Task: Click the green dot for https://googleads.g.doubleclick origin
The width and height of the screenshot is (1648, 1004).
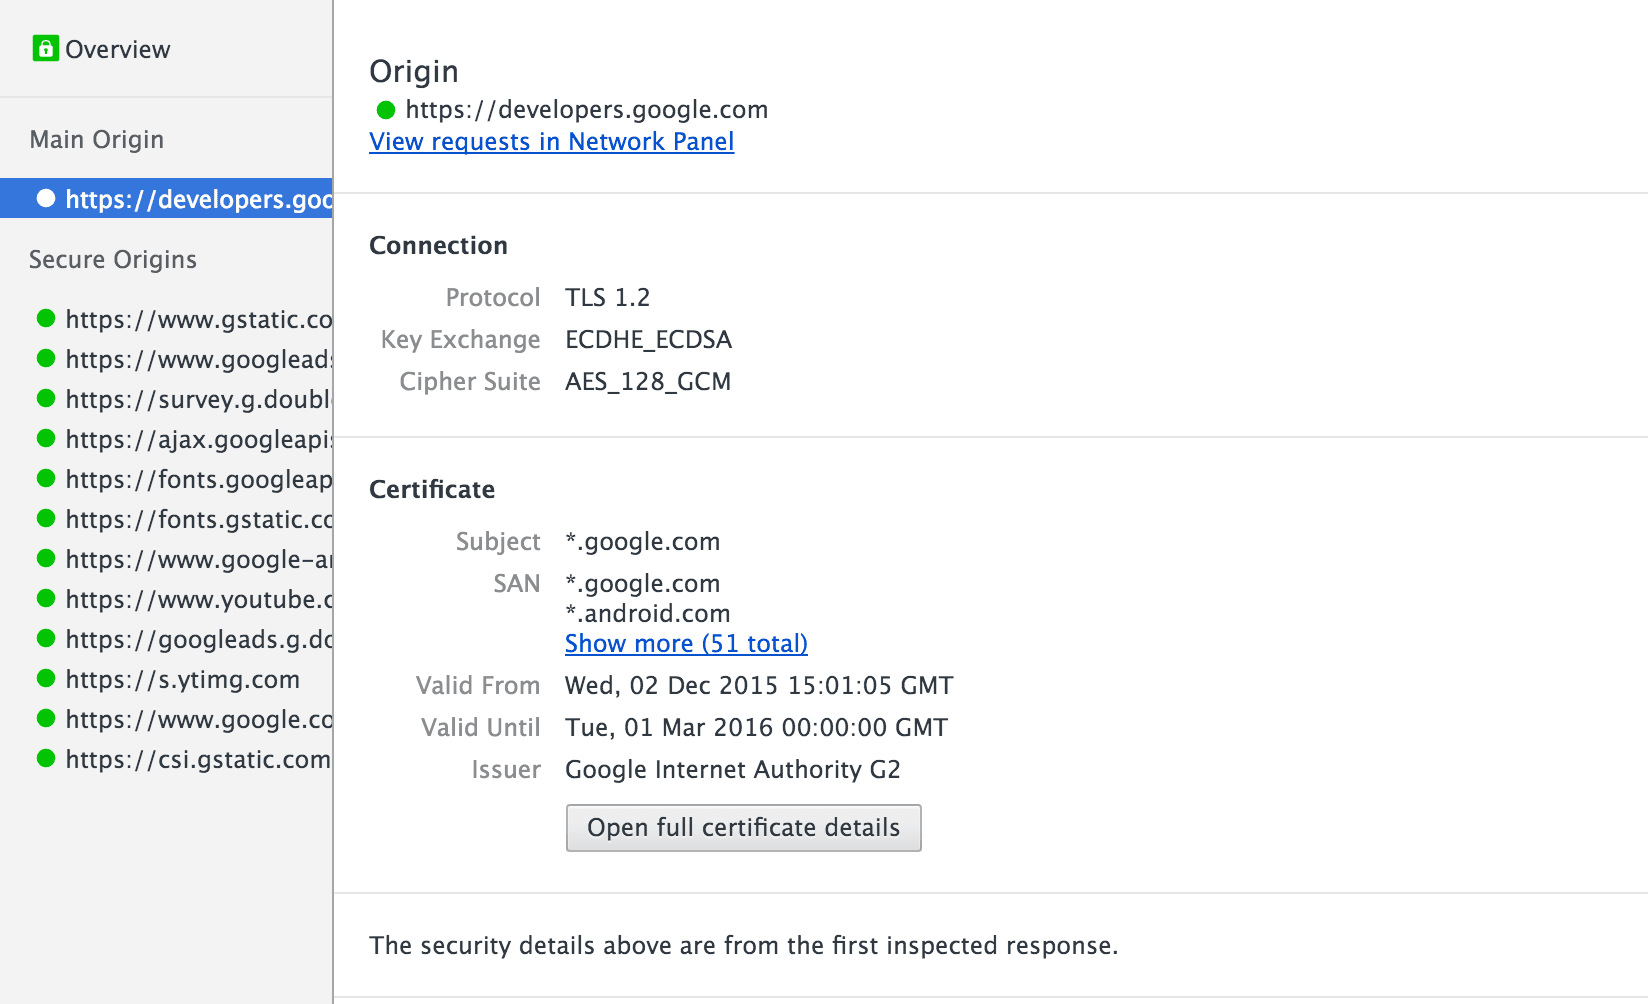Action: pos(46,639)
